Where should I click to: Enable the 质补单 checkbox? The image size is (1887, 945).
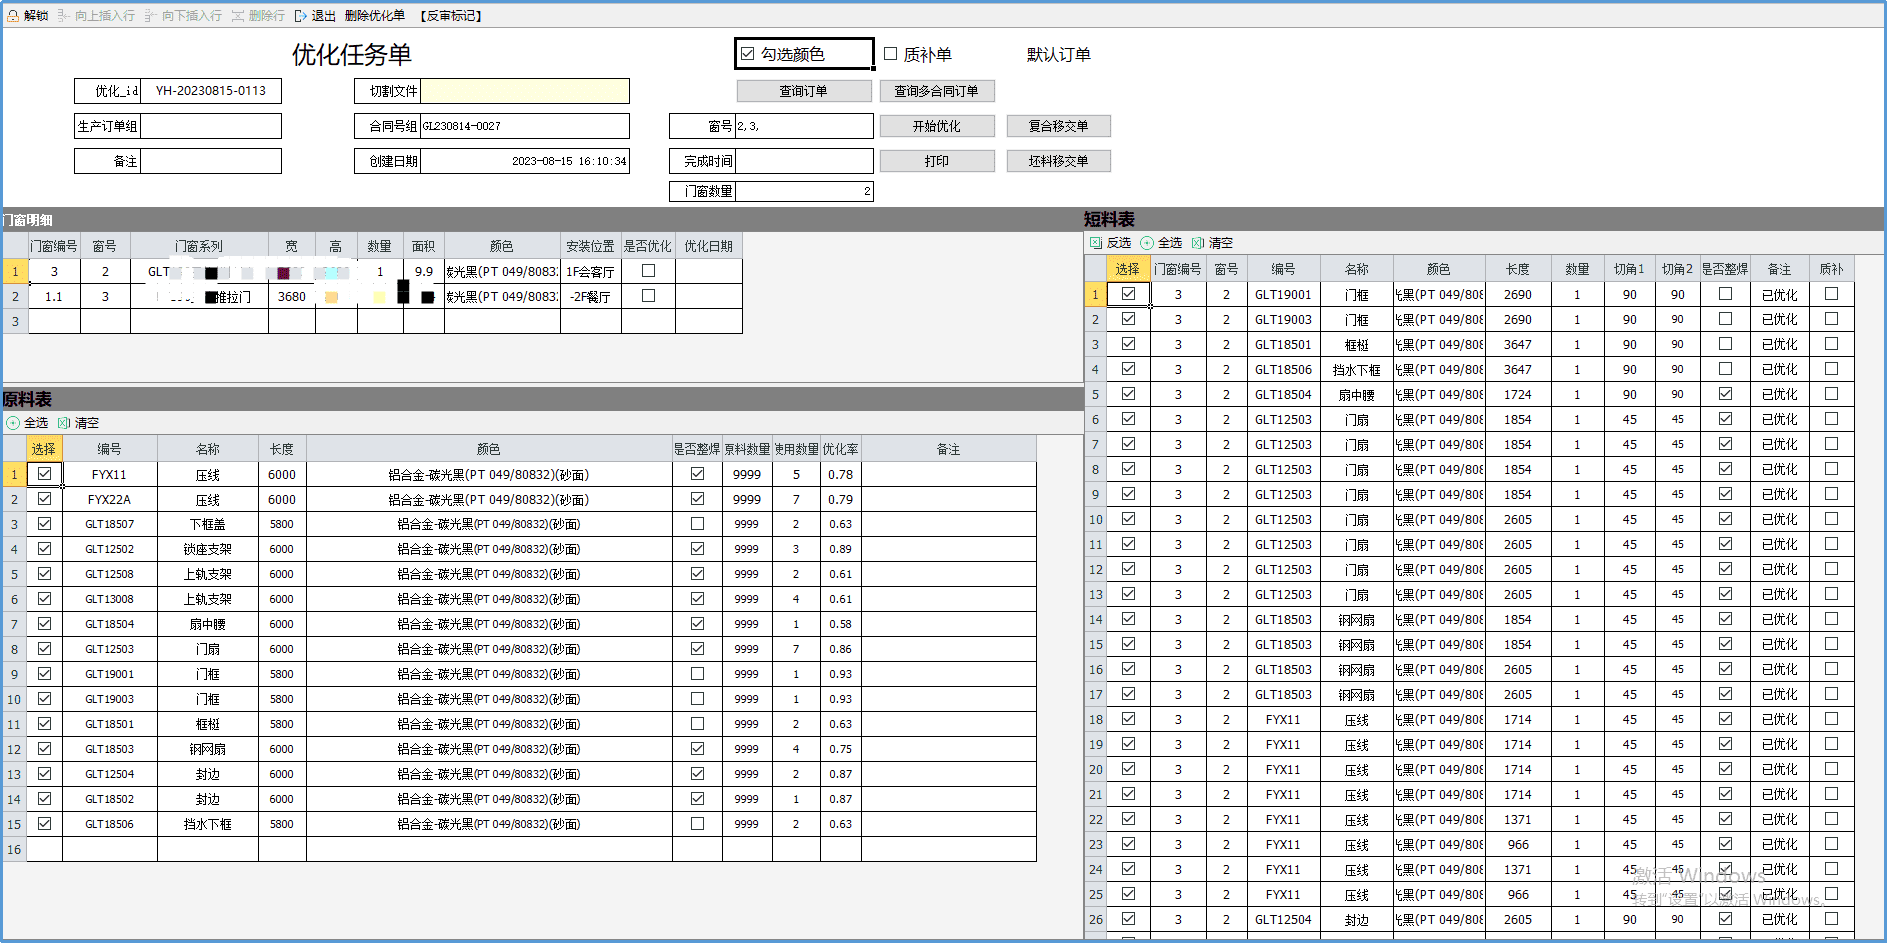pos(891,54)
